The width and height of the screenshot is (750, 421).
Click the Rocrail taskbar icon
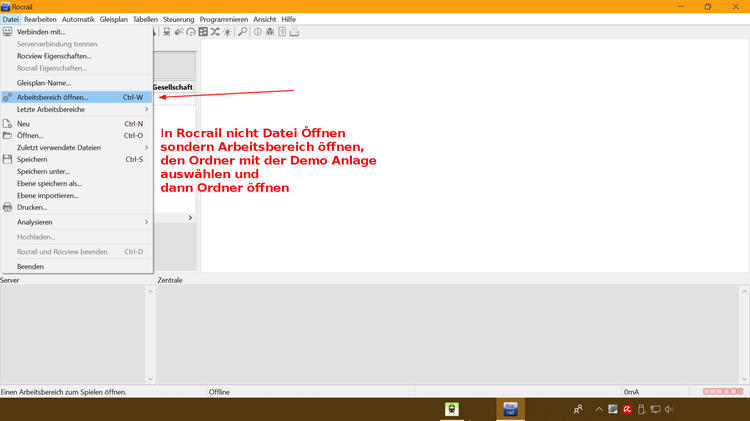pyautogui.click(x=510, y=409)
